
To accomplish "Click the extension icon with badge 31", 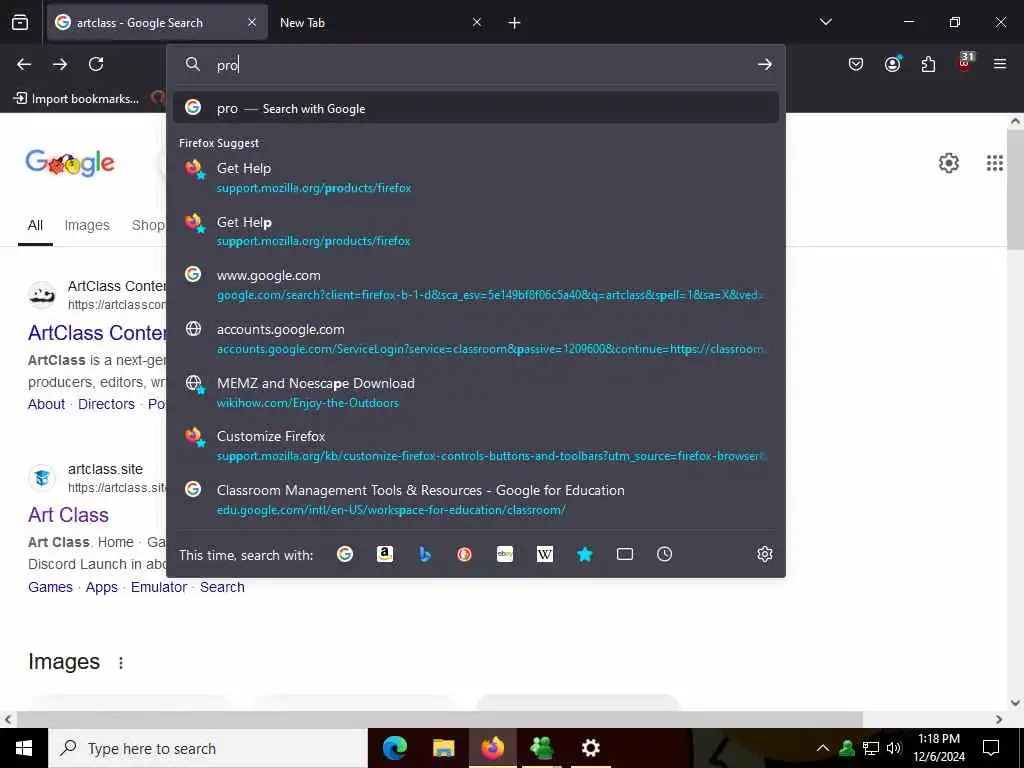I will click(x=965, y=63).
